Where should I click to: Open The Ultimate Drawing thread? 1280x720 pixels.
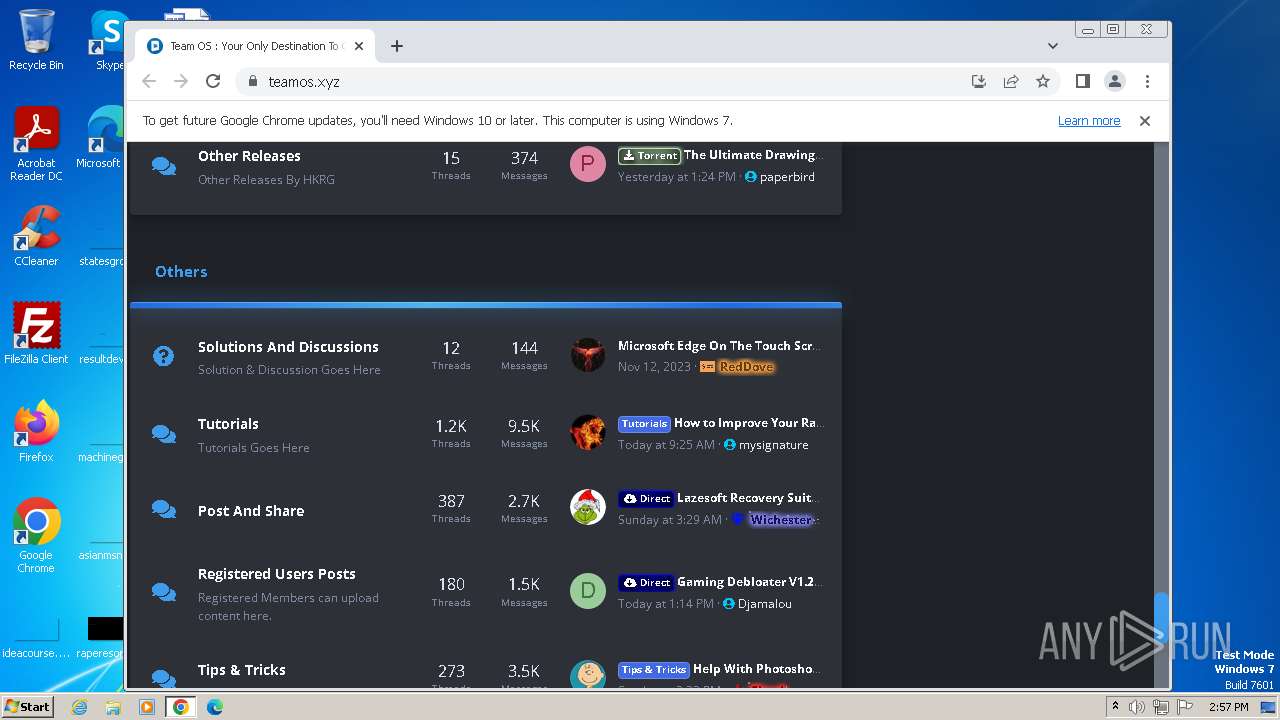[752, 155]
